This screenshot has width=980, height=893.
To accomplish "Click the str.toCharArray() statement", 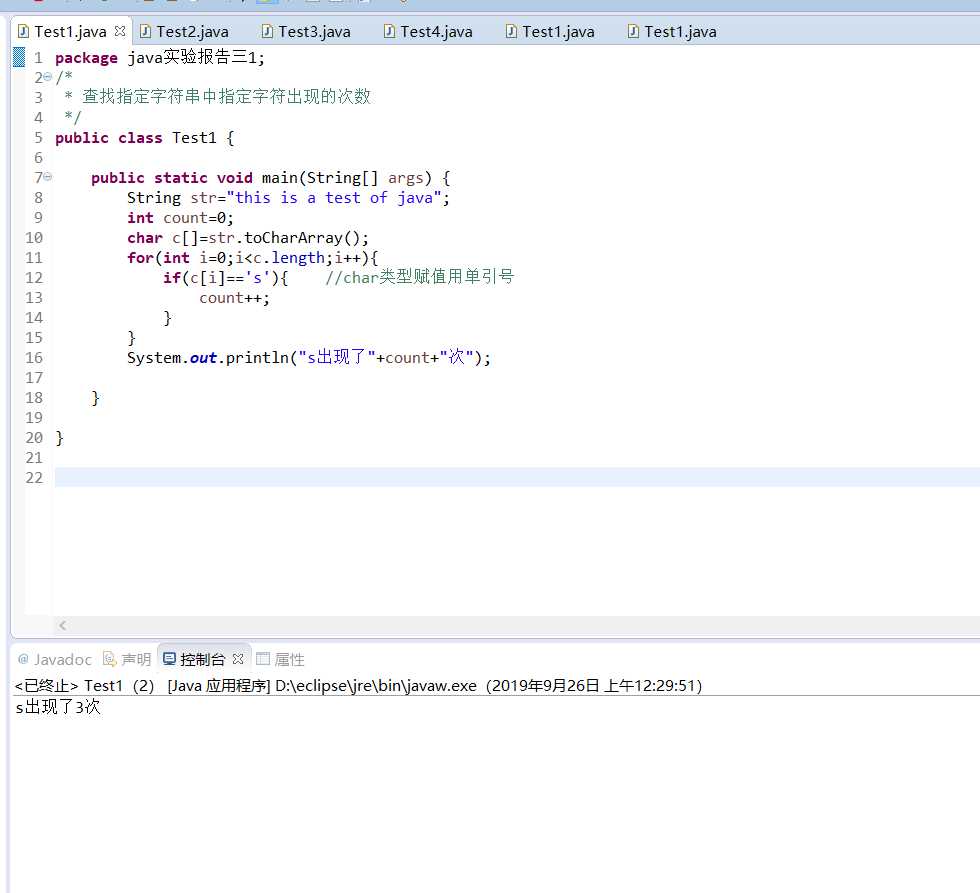I will point(248,237).
